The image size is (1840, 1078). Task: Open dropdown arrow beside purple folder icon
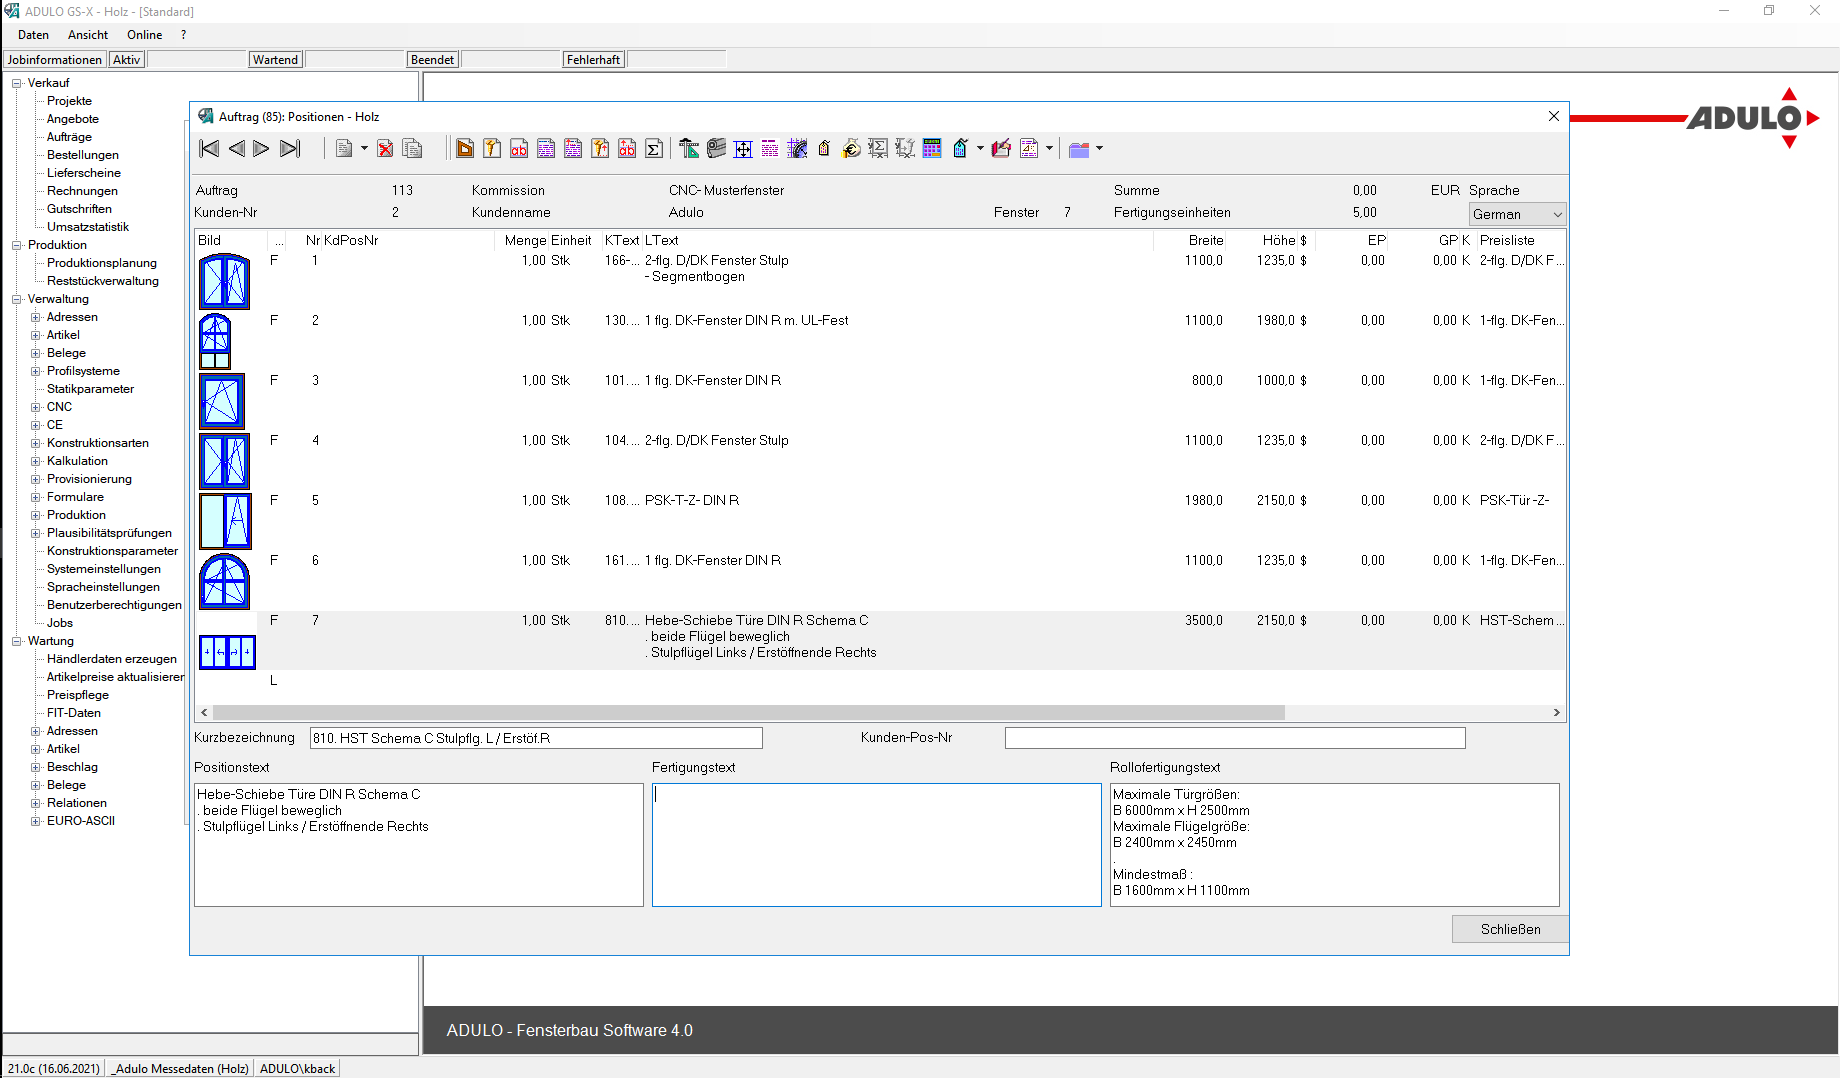point(1099,149)
